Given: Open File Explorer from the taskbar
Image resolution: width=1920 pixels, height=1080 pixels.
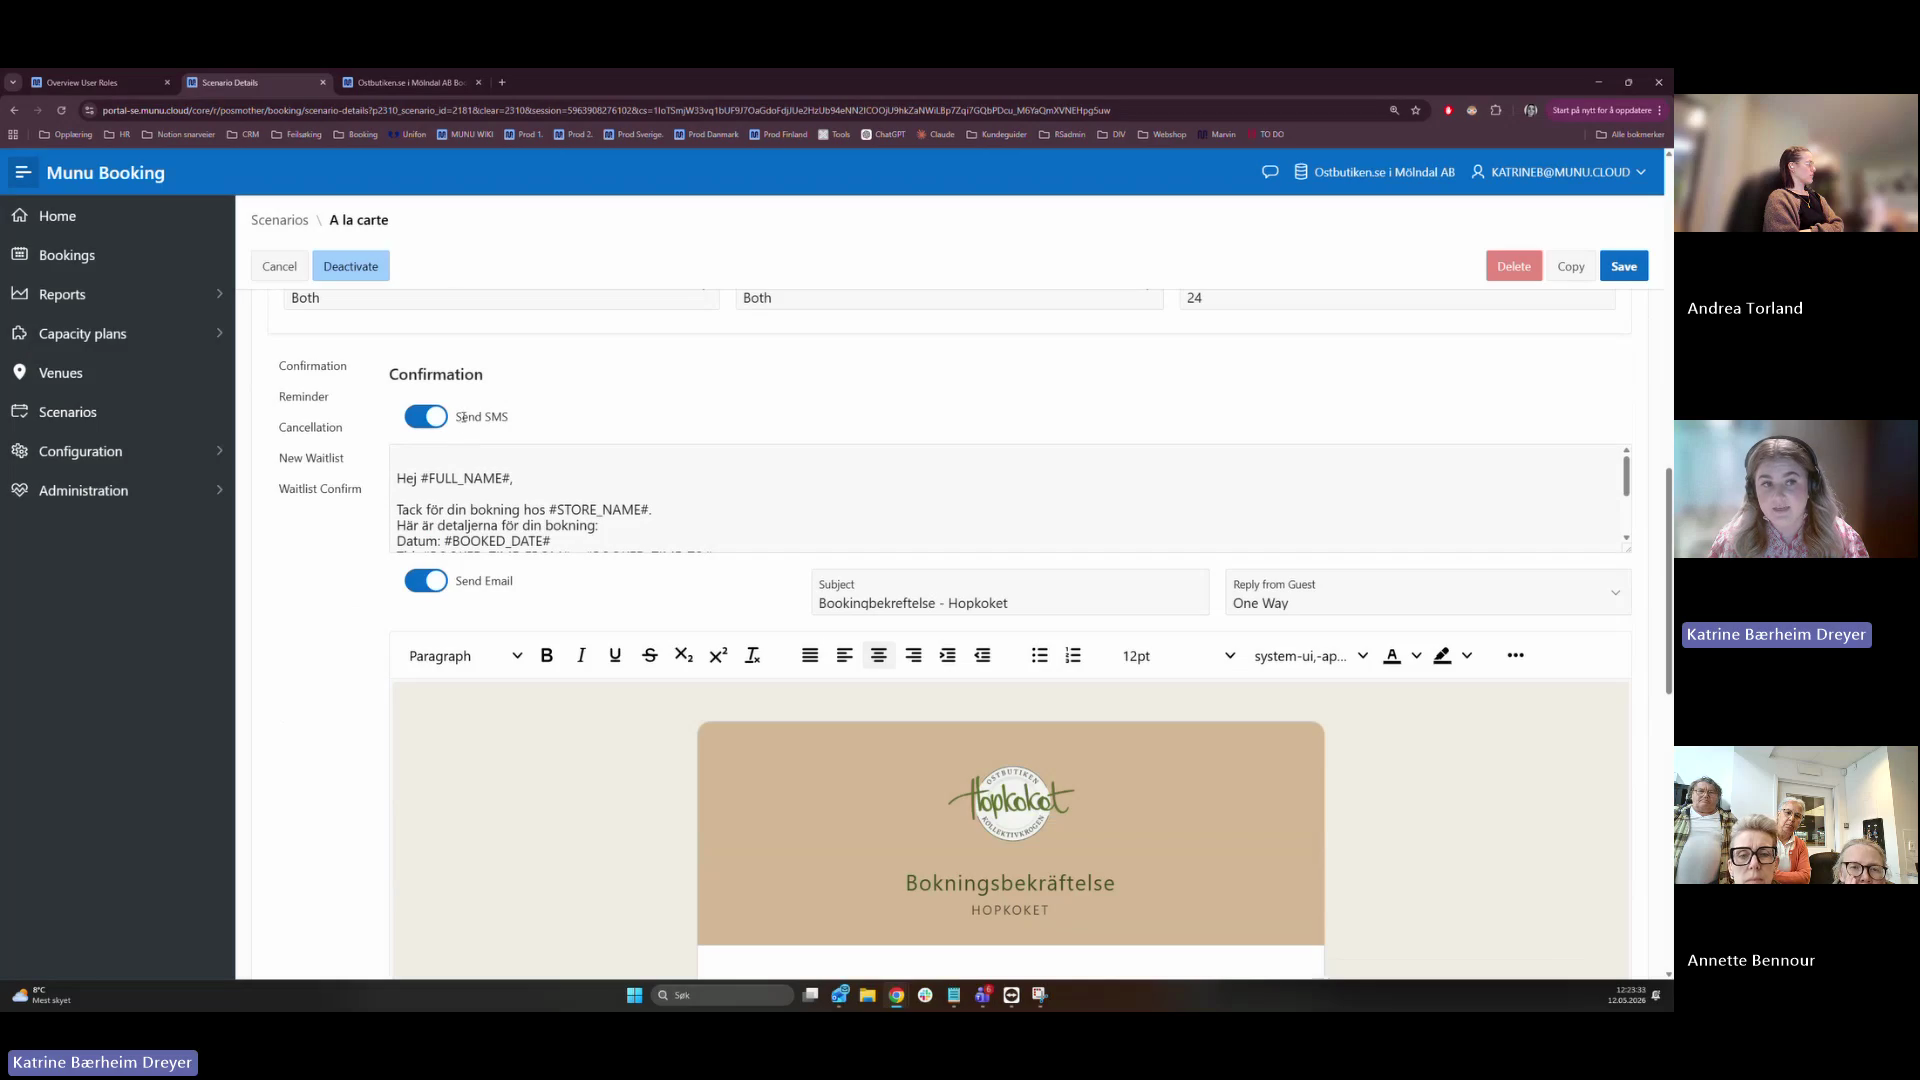Looking at the screenshot, I should (868, 995).
